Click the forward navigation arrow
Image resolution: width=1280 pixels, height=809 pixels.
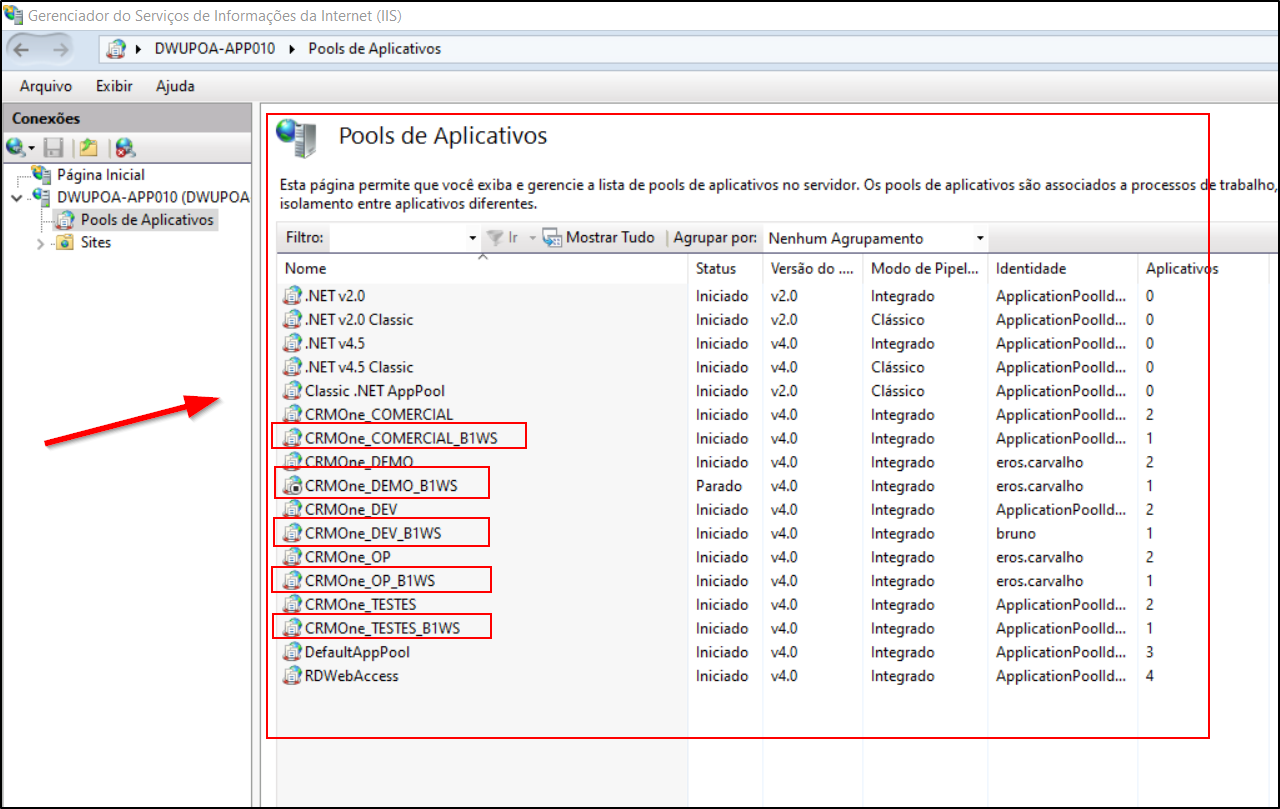coord(60,49)
